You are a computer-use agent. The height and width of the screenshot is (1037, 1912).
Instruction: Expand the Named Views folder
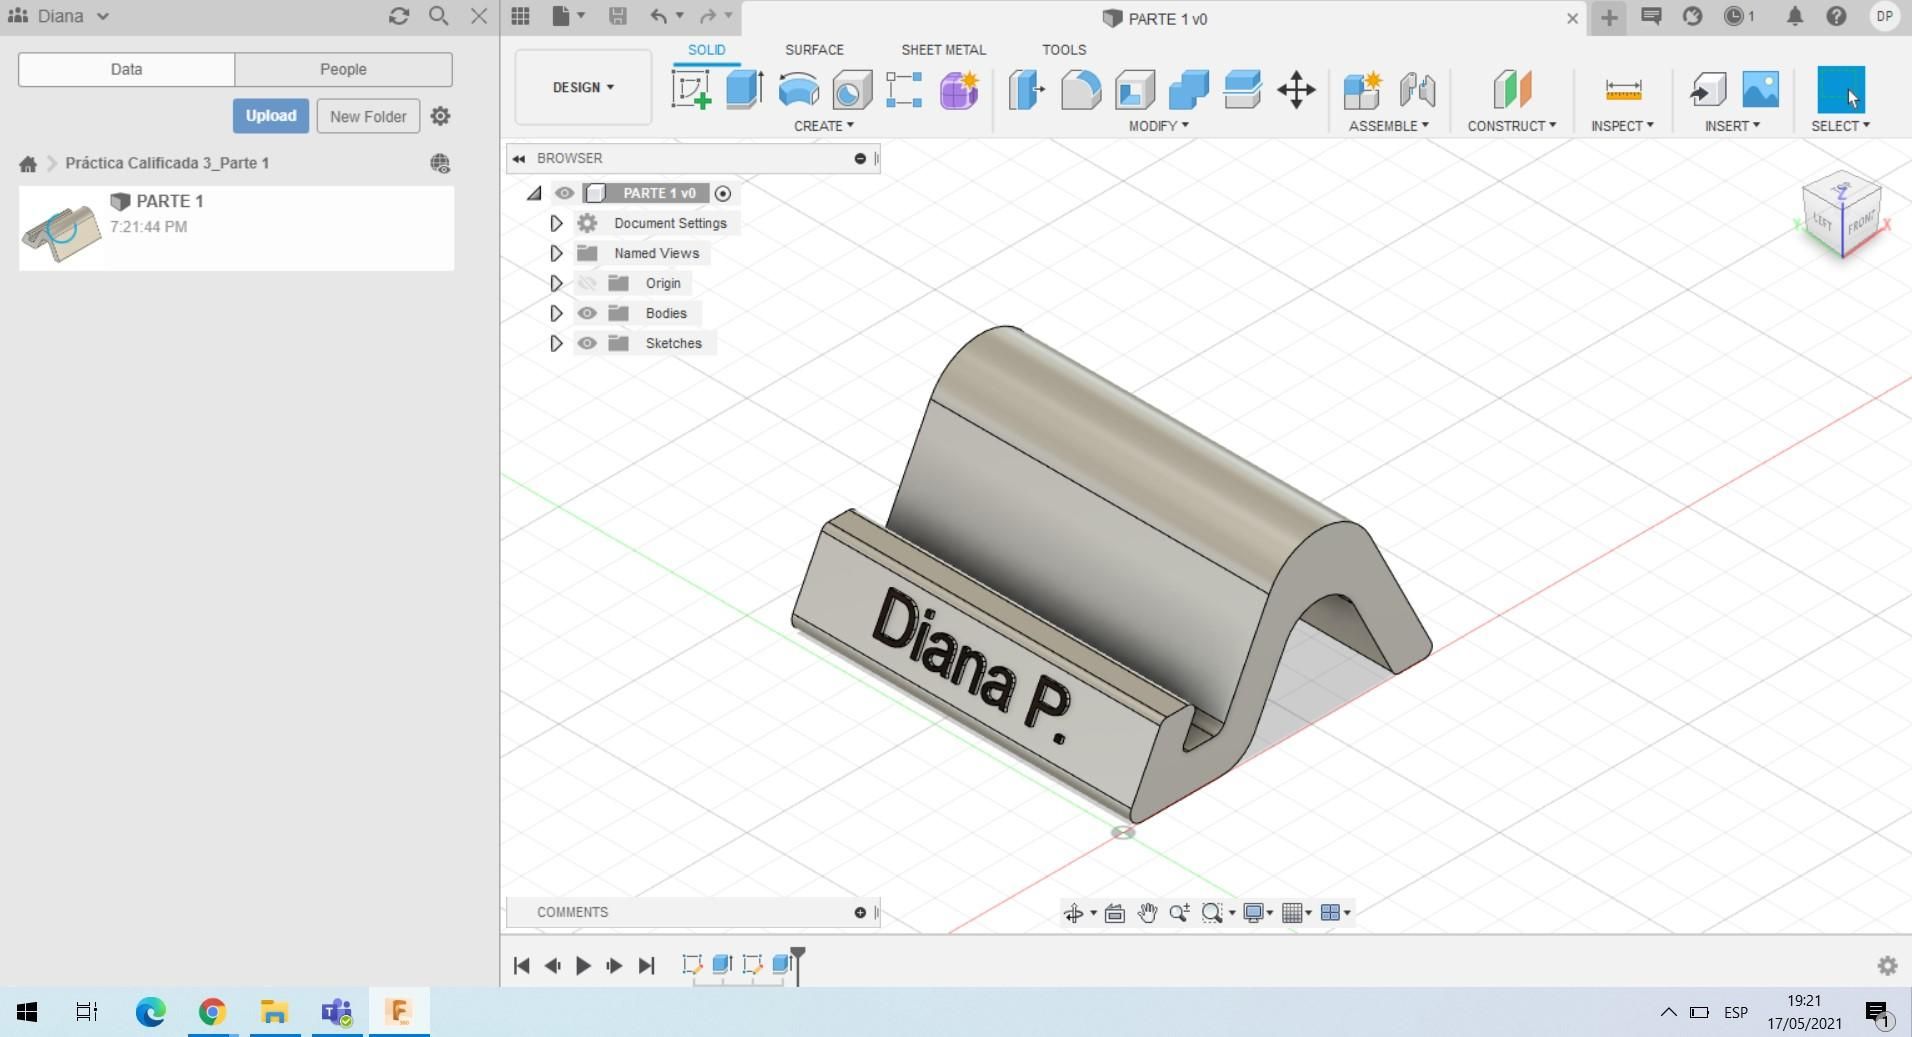[557, 253]
